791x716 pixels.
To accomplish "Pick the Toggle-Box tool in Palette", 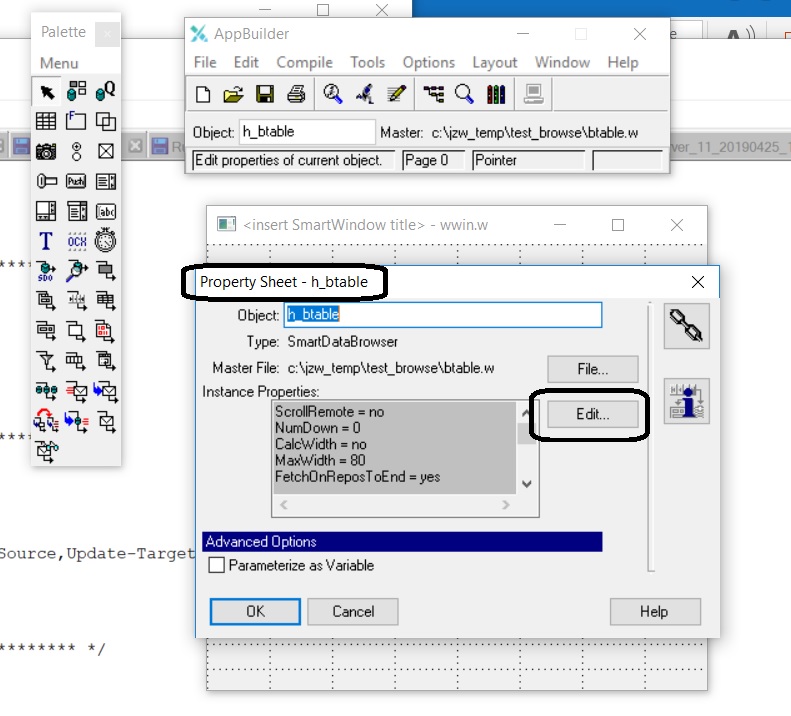I will click(106, 151).
